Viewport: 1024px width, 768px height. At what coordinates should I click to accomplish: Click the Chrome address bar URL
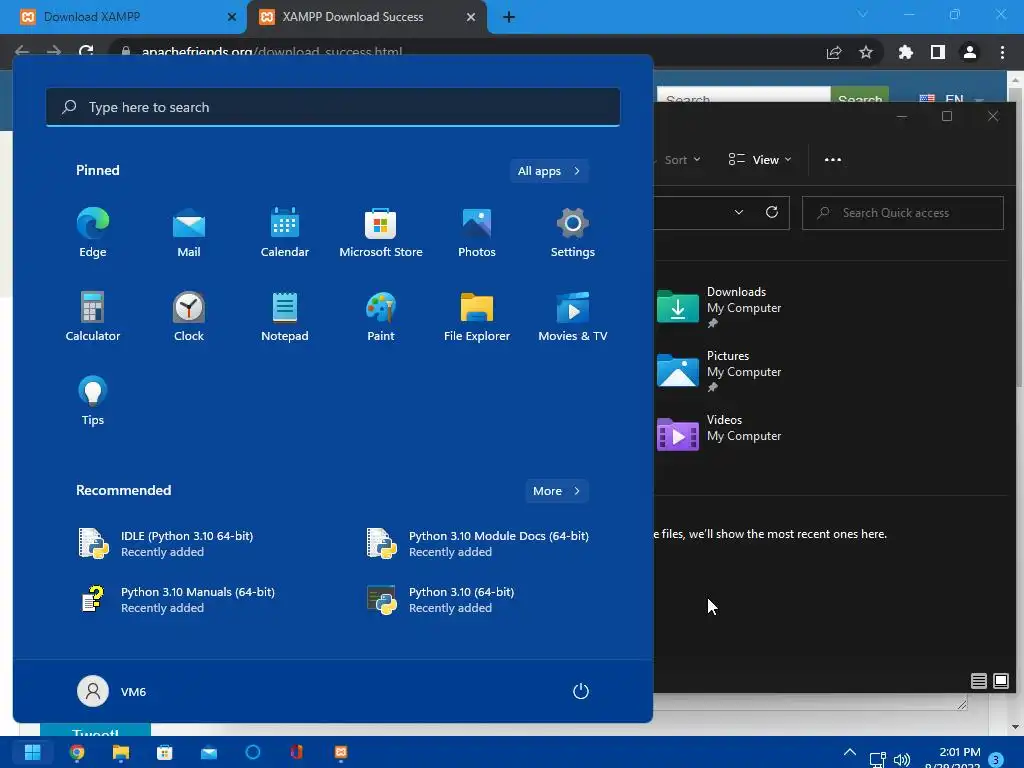tap(272, 52)
